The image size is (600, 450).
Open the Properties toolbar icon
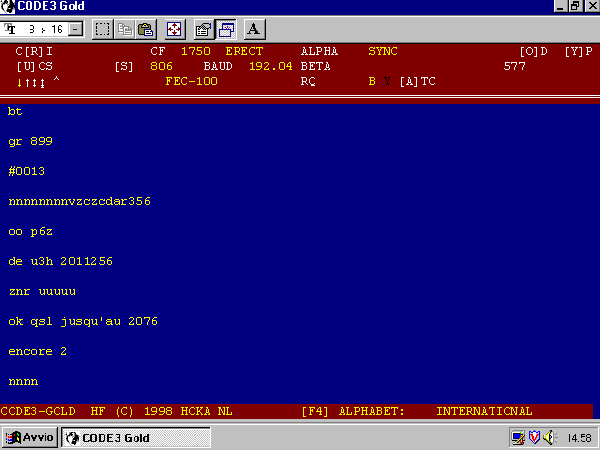[203, 29]
